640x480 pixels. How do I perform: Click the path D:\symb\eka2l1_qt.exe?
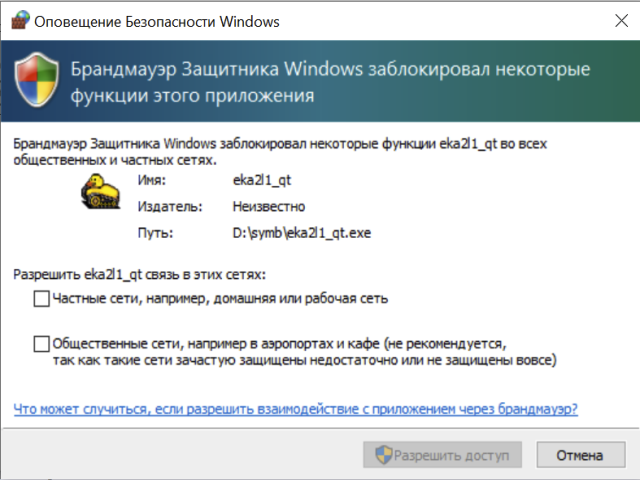302,233
